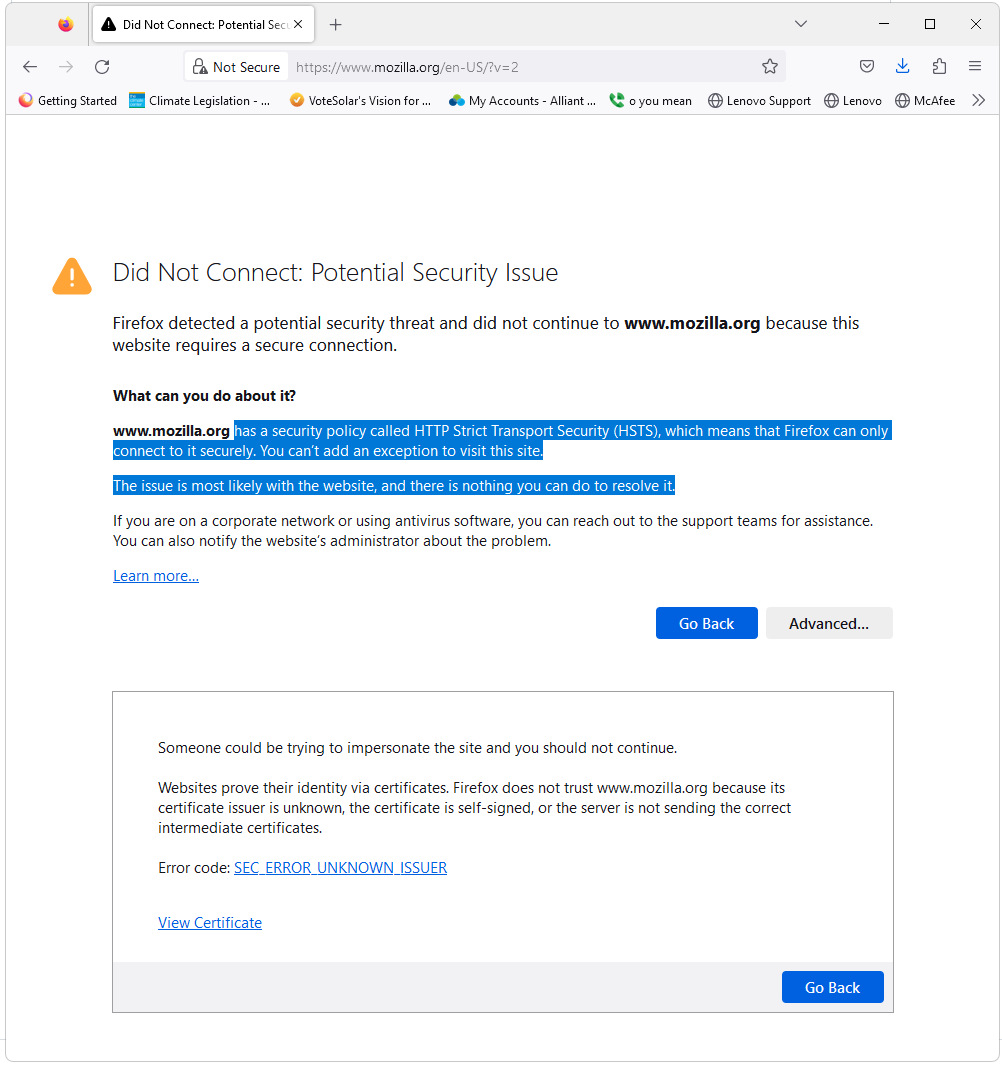Open the Lenovo Support bookmark

pos(759,100)
